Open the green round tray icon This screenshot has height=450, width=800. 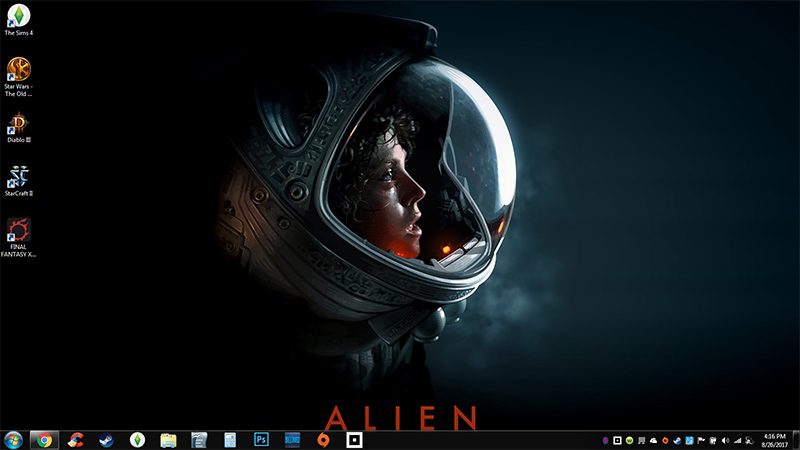(x=630, y=440)
